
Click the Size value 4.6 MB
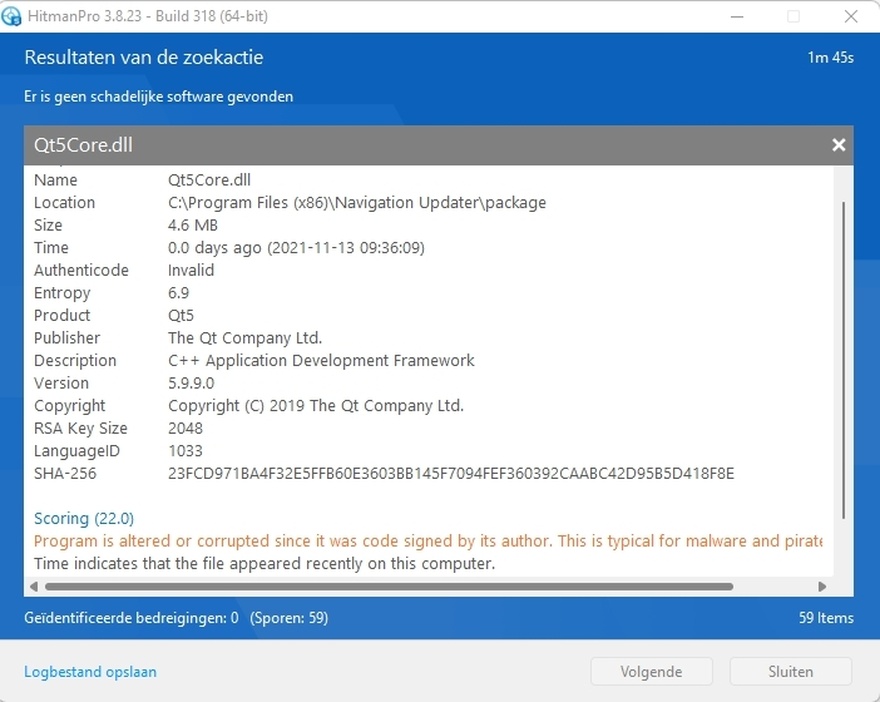coord(192,226)
